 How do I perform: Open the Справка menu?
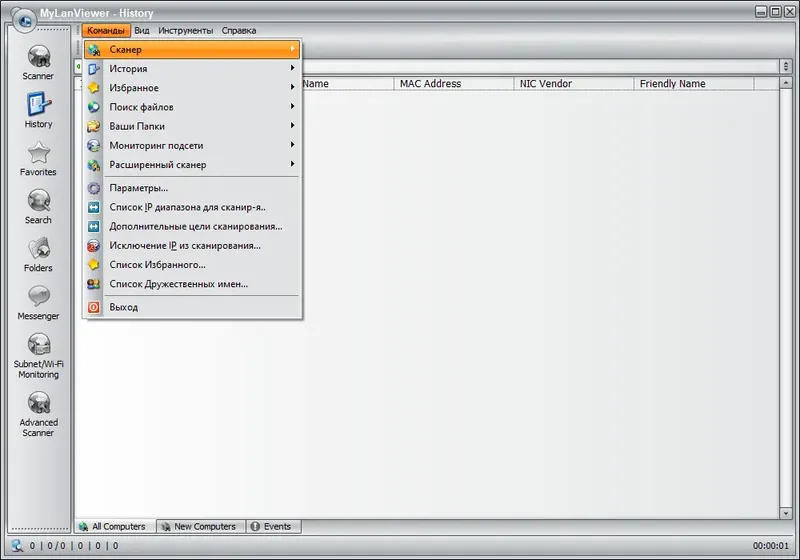coord(239,31)
